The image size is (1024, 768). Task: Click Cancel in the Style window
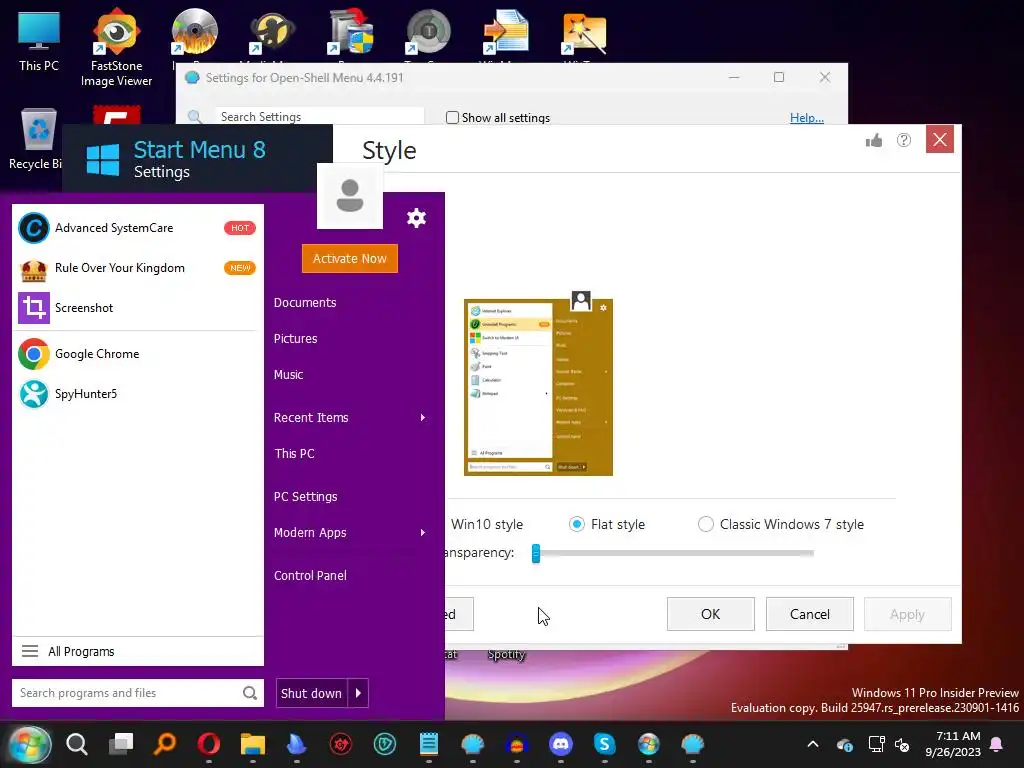click(810, 614)
